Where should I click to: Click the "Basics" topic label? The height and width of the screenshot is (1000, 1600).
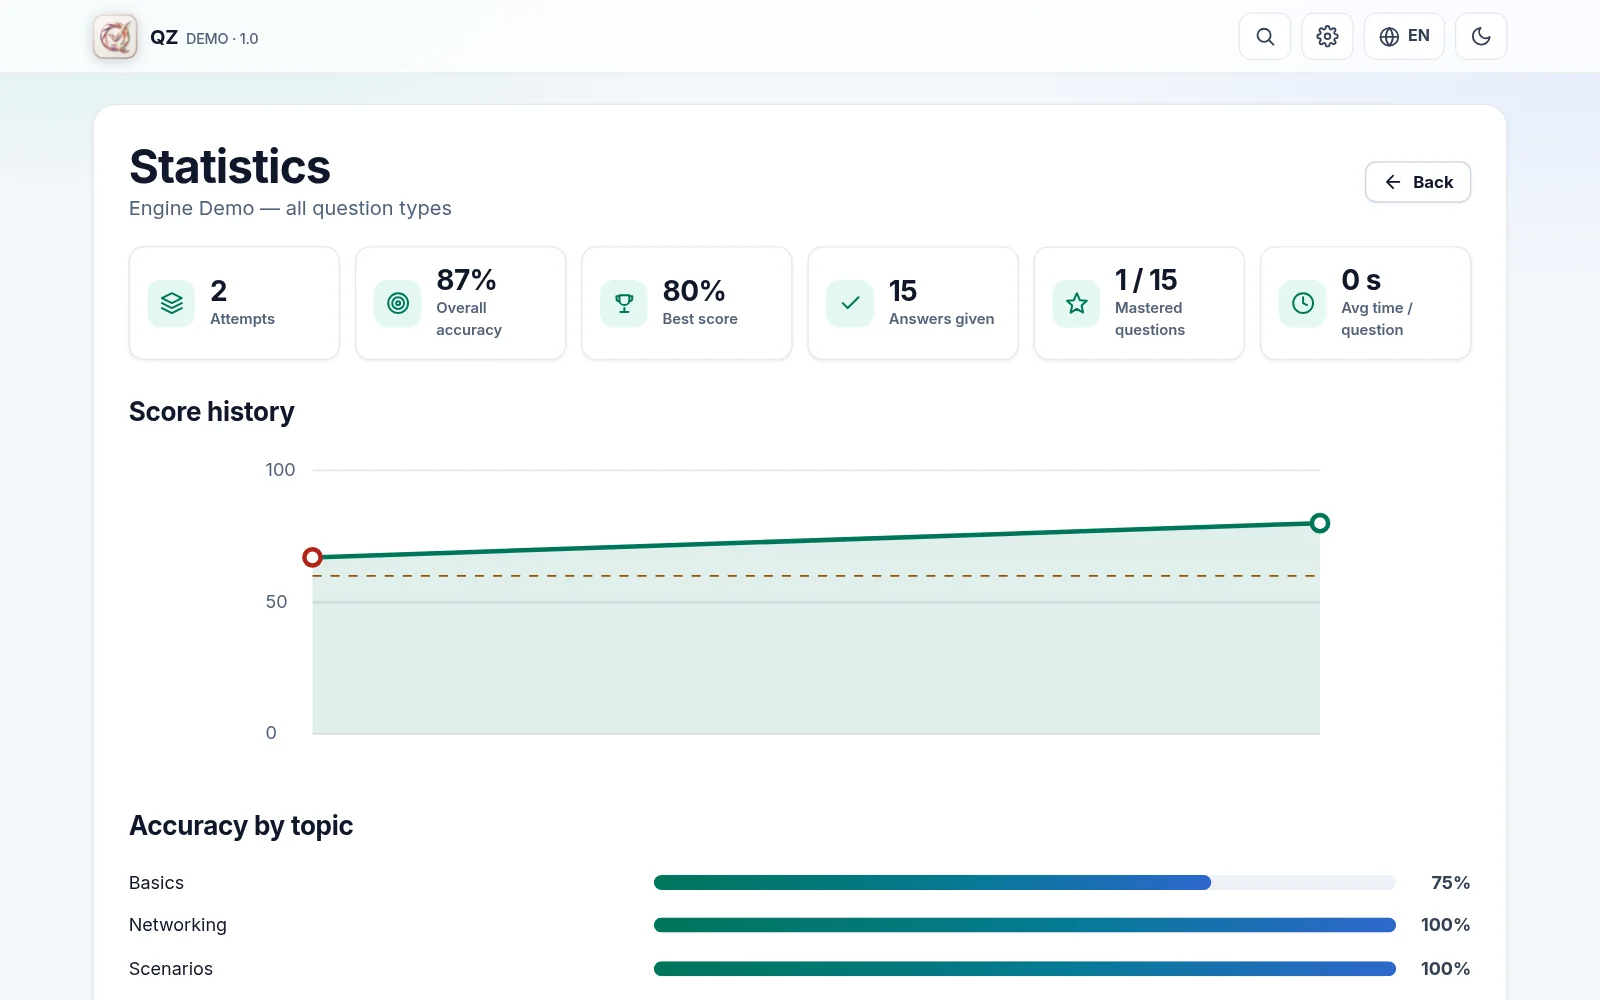click(156, 883)
